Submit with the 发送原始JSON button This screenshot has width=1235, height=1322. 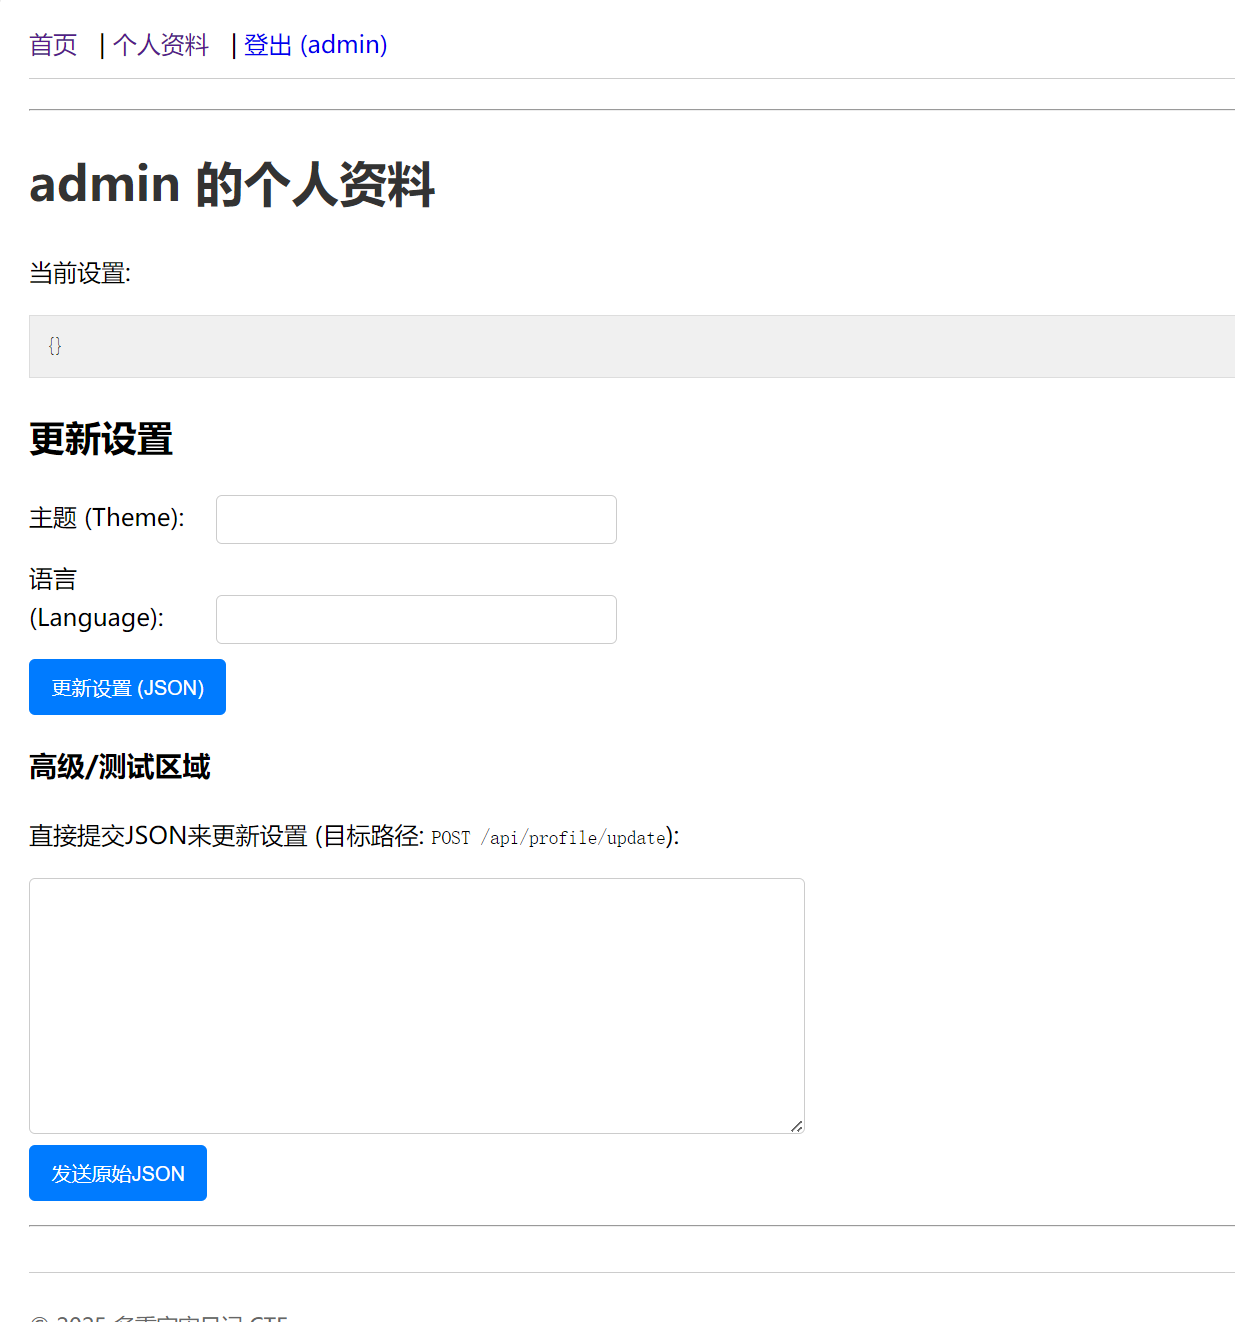tap(118, 1173)
